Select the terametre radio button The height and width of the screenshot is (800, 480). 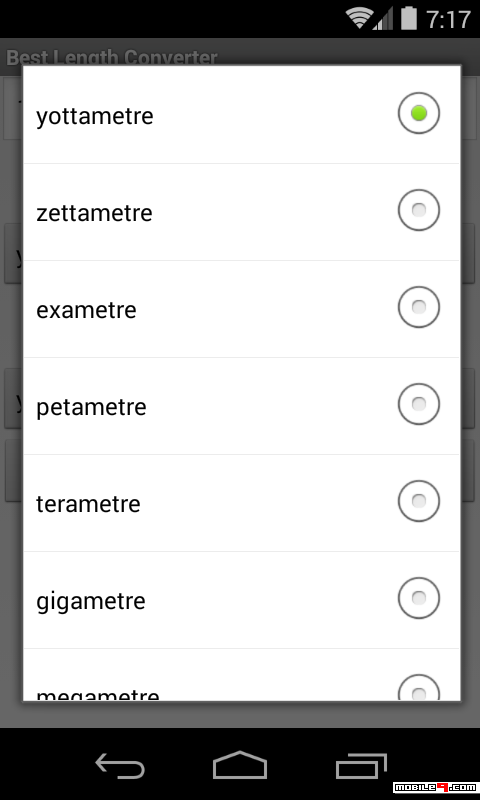pyautogui.click(x=418, y=501)
